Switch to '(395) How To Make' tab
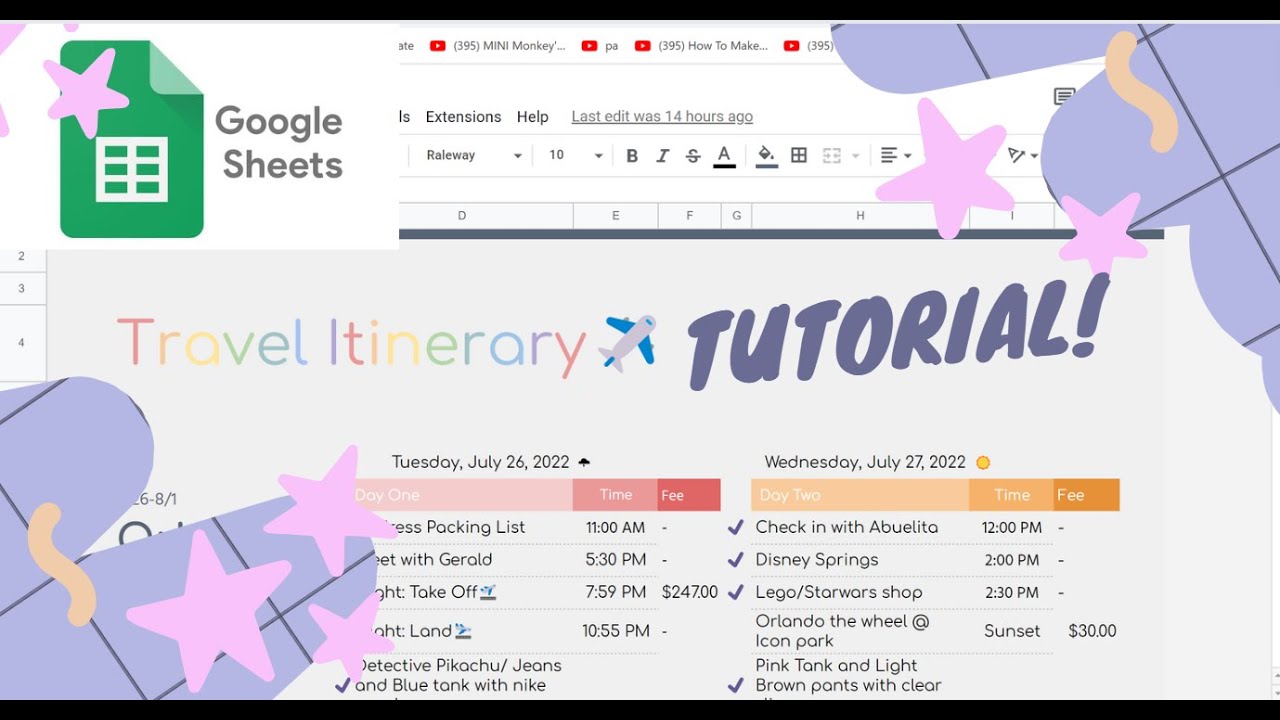The image size is (1280, 720). 702,45
